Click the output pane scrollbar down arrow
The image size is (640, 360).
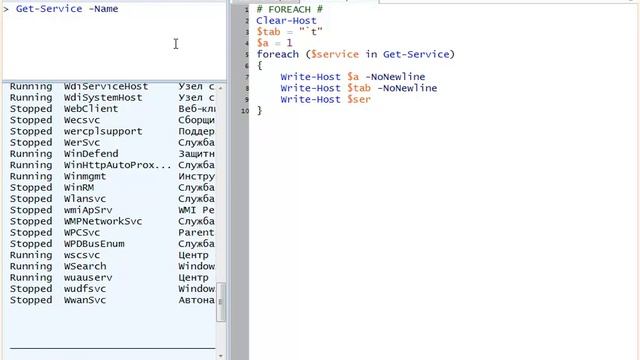(x=220, y=356)
